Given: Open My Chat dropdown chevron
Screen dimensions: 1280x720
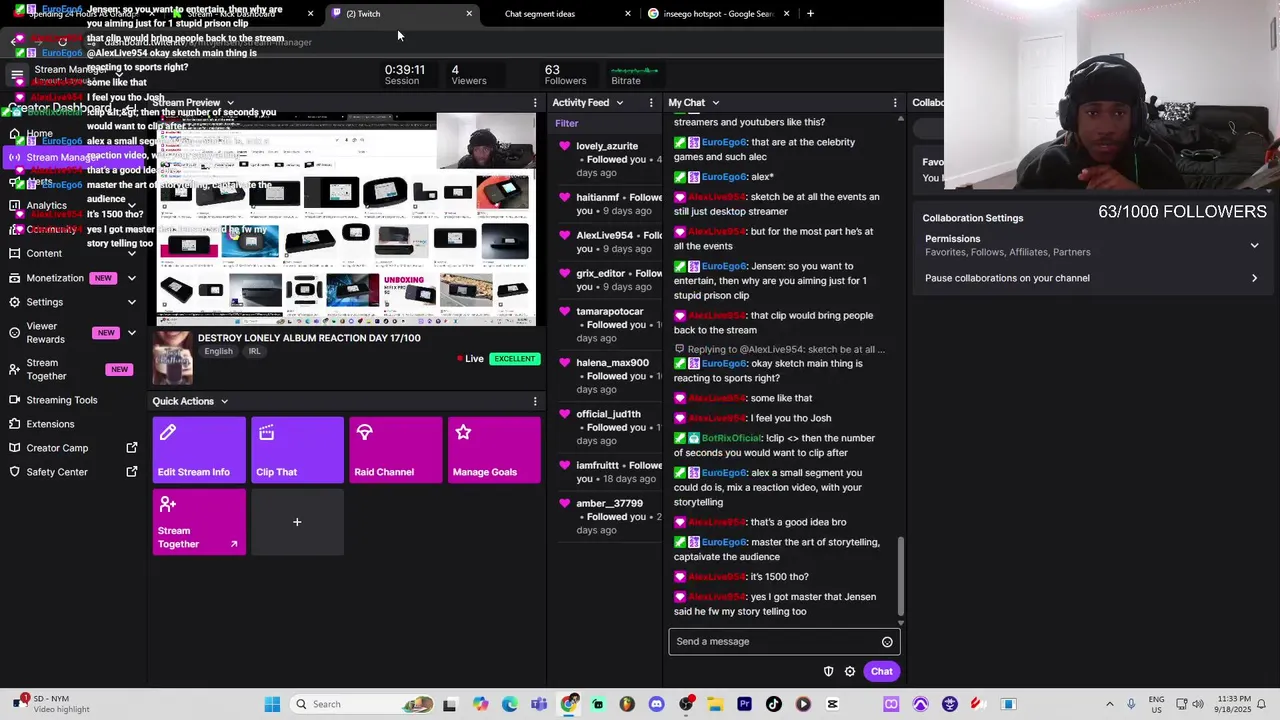Looking at the screenshot, I should pyautogui.click(x=715, y=103).
